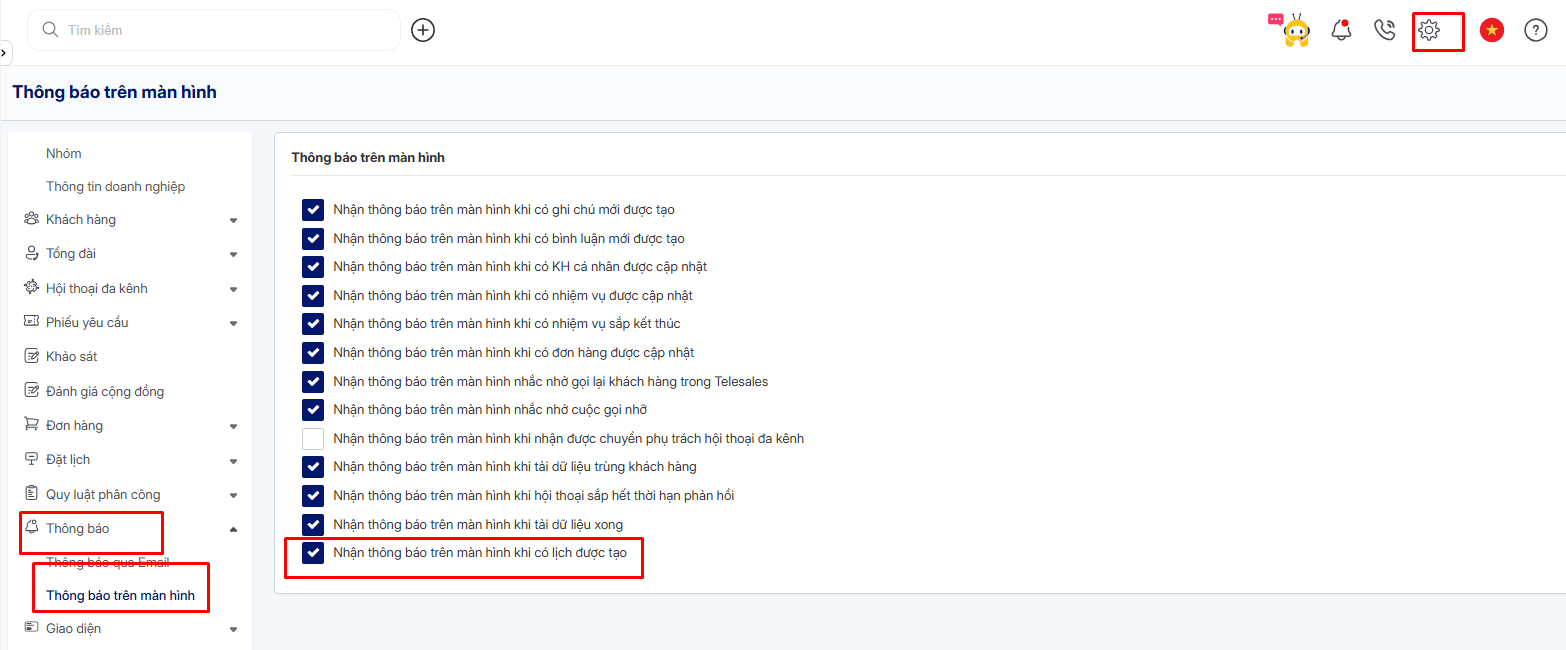This screenshot has height=650, width=1566.
Task: Open the help question mark icon
Action: pos(1535,31)
